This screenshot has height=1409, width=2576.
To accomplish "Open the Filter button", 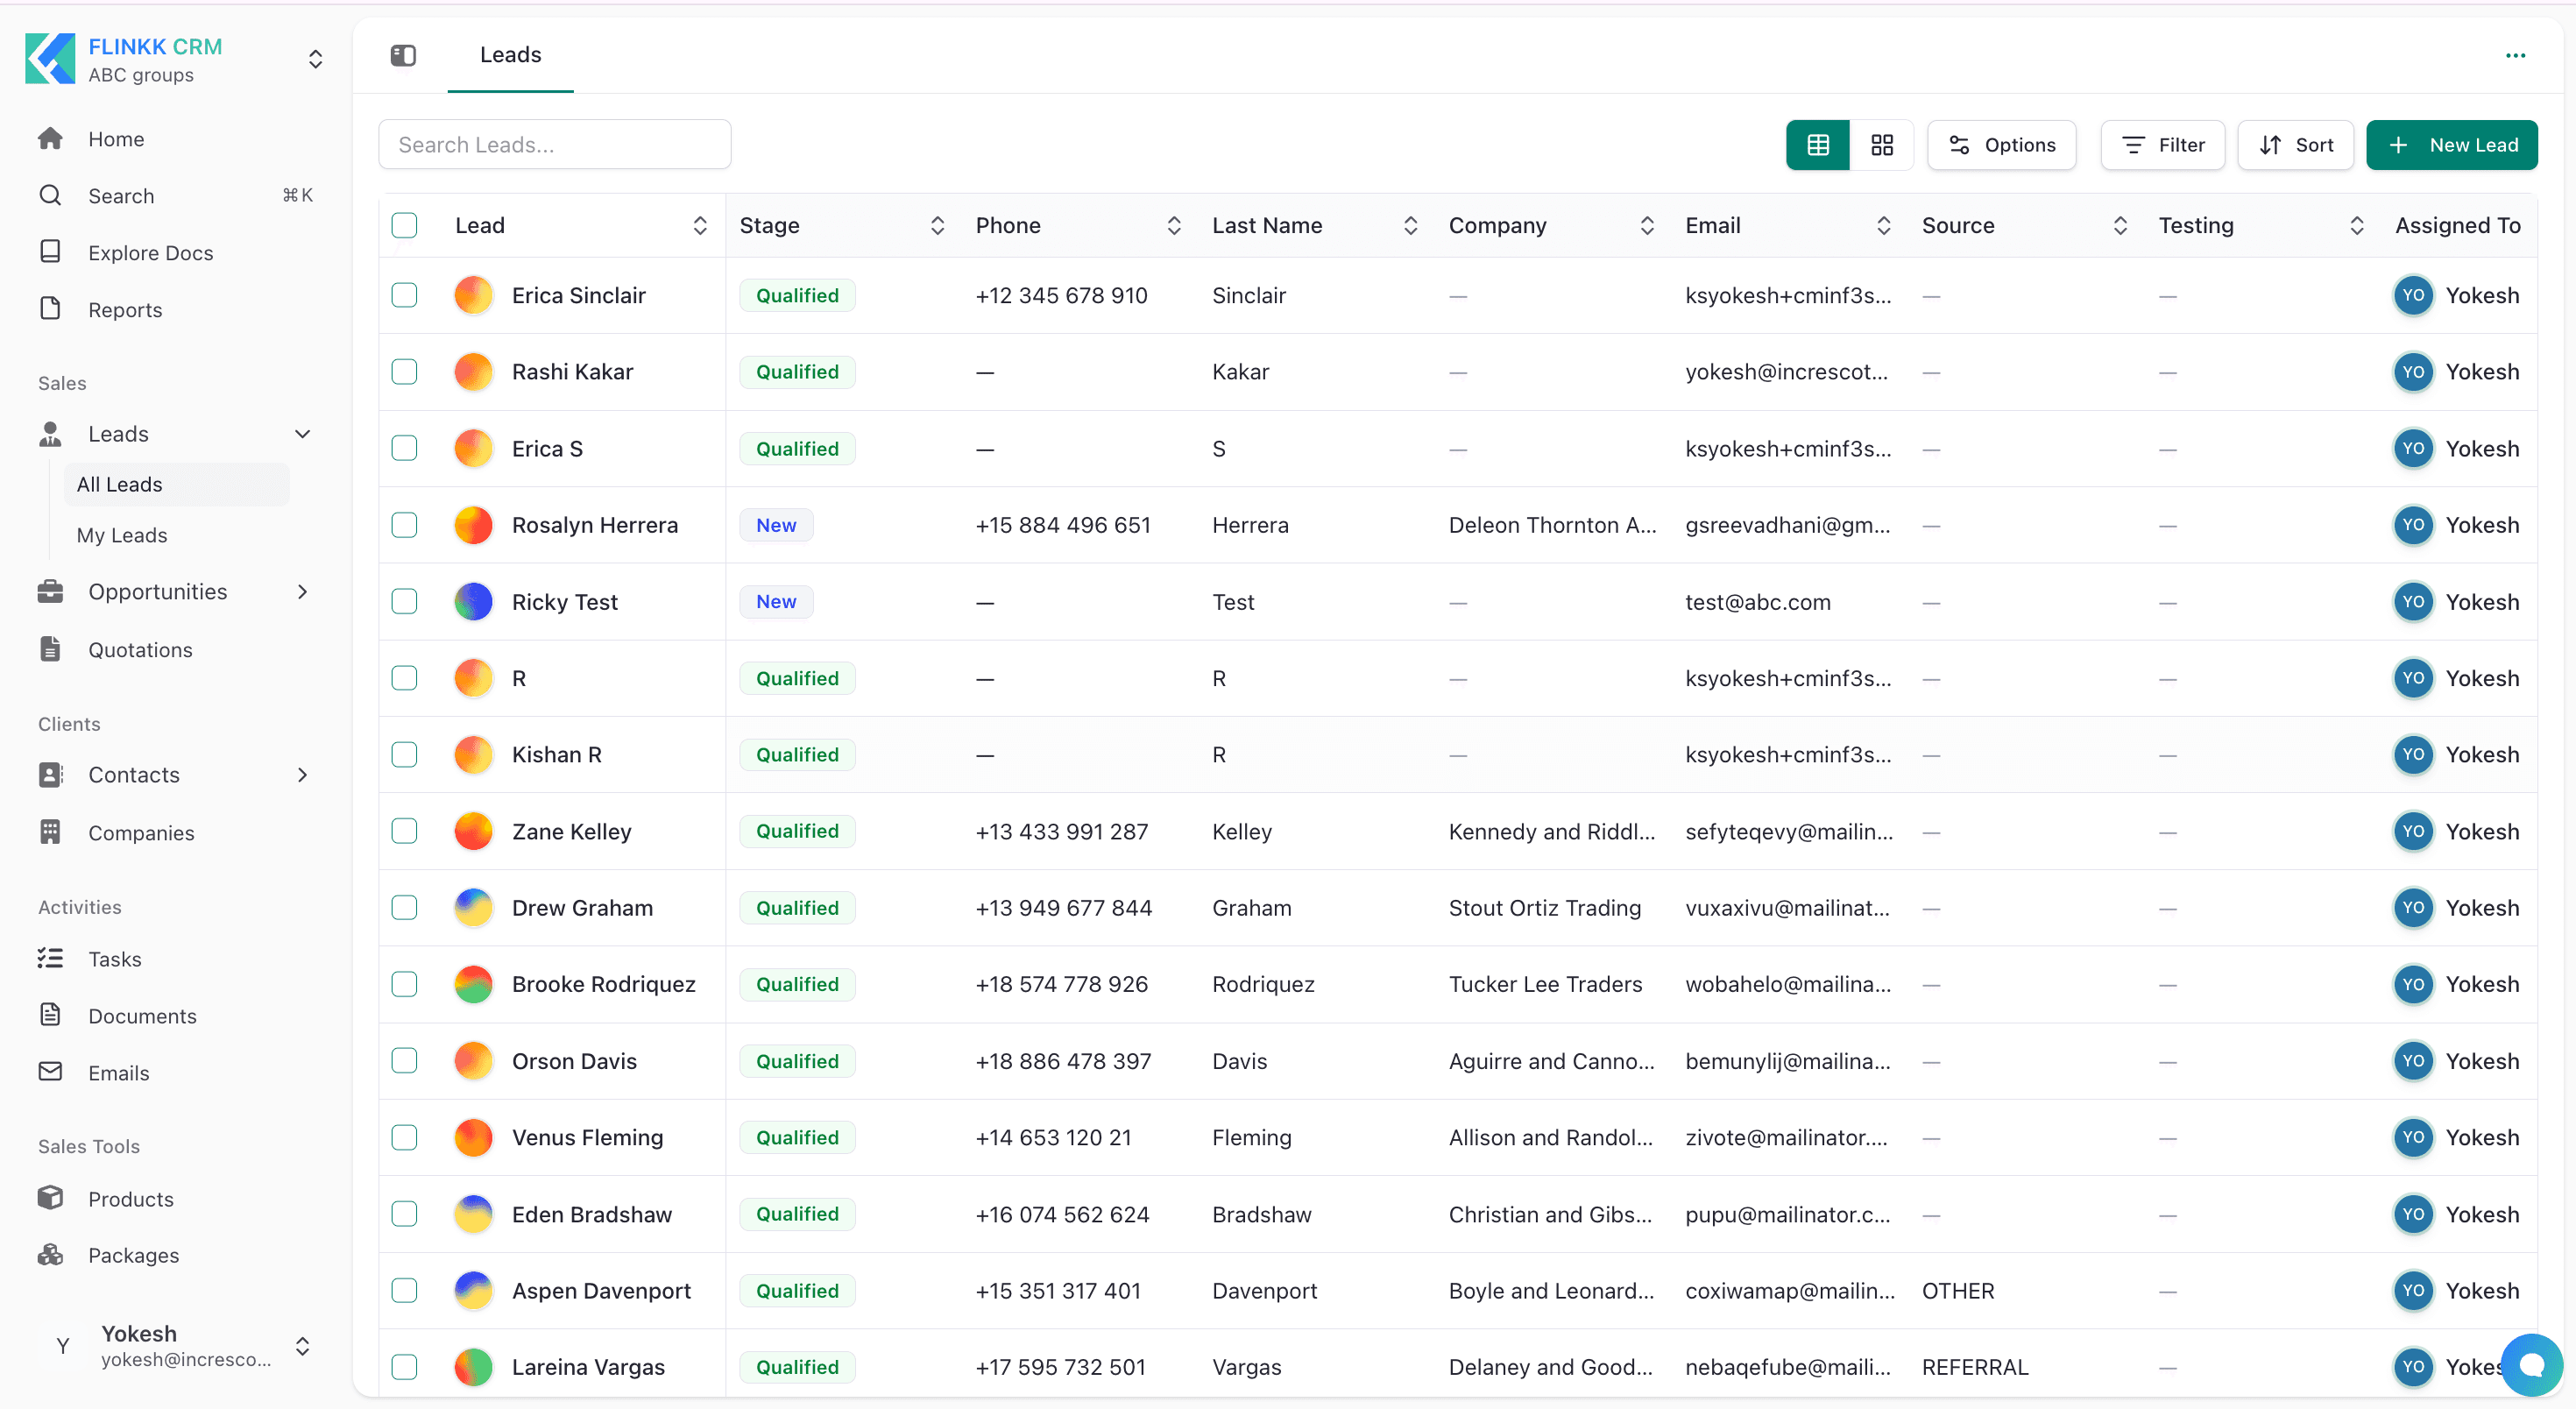I will 2162,145.
